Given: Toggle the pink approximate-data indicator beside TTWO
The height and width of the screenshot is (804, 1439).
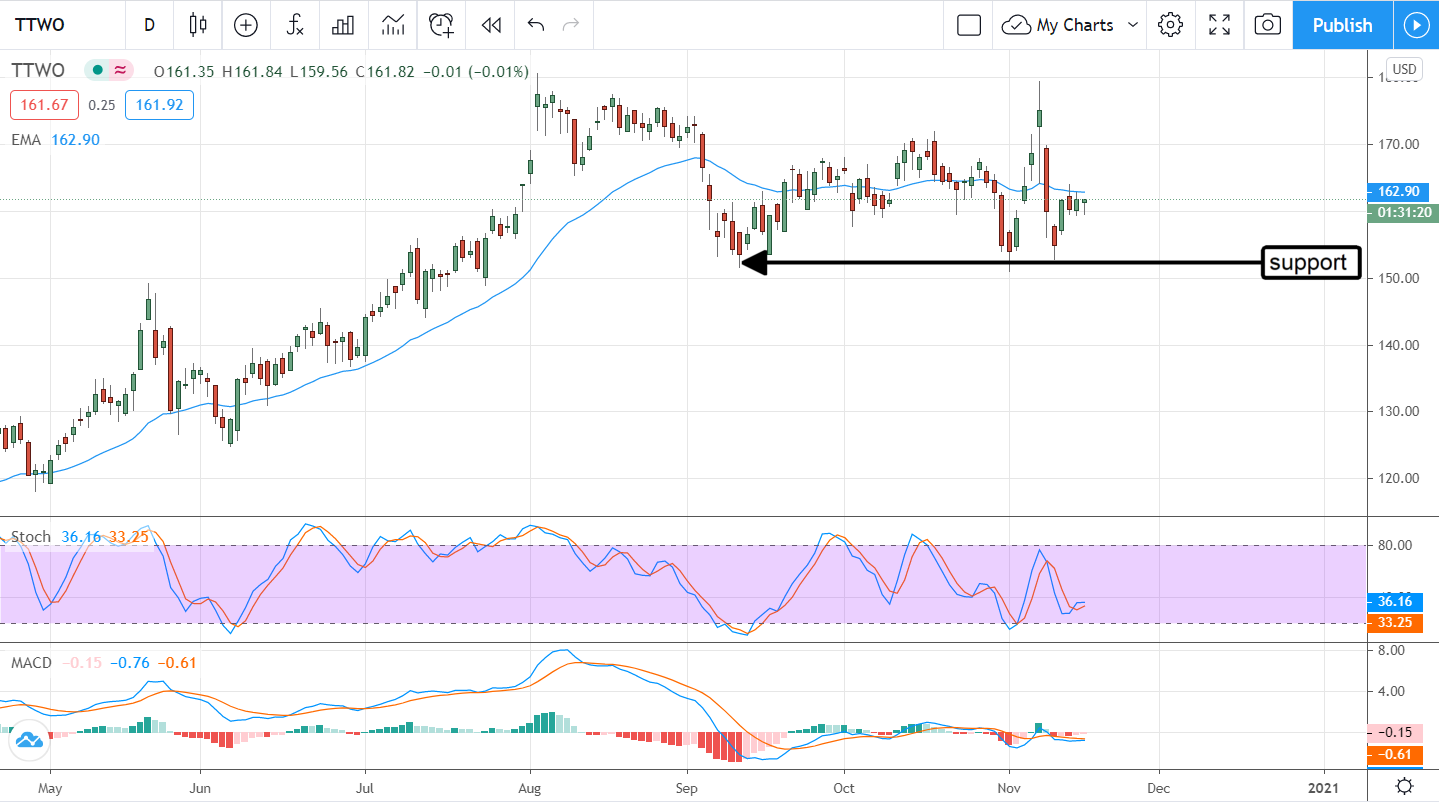Looking at the screenshot, I should tap(121, 70).
